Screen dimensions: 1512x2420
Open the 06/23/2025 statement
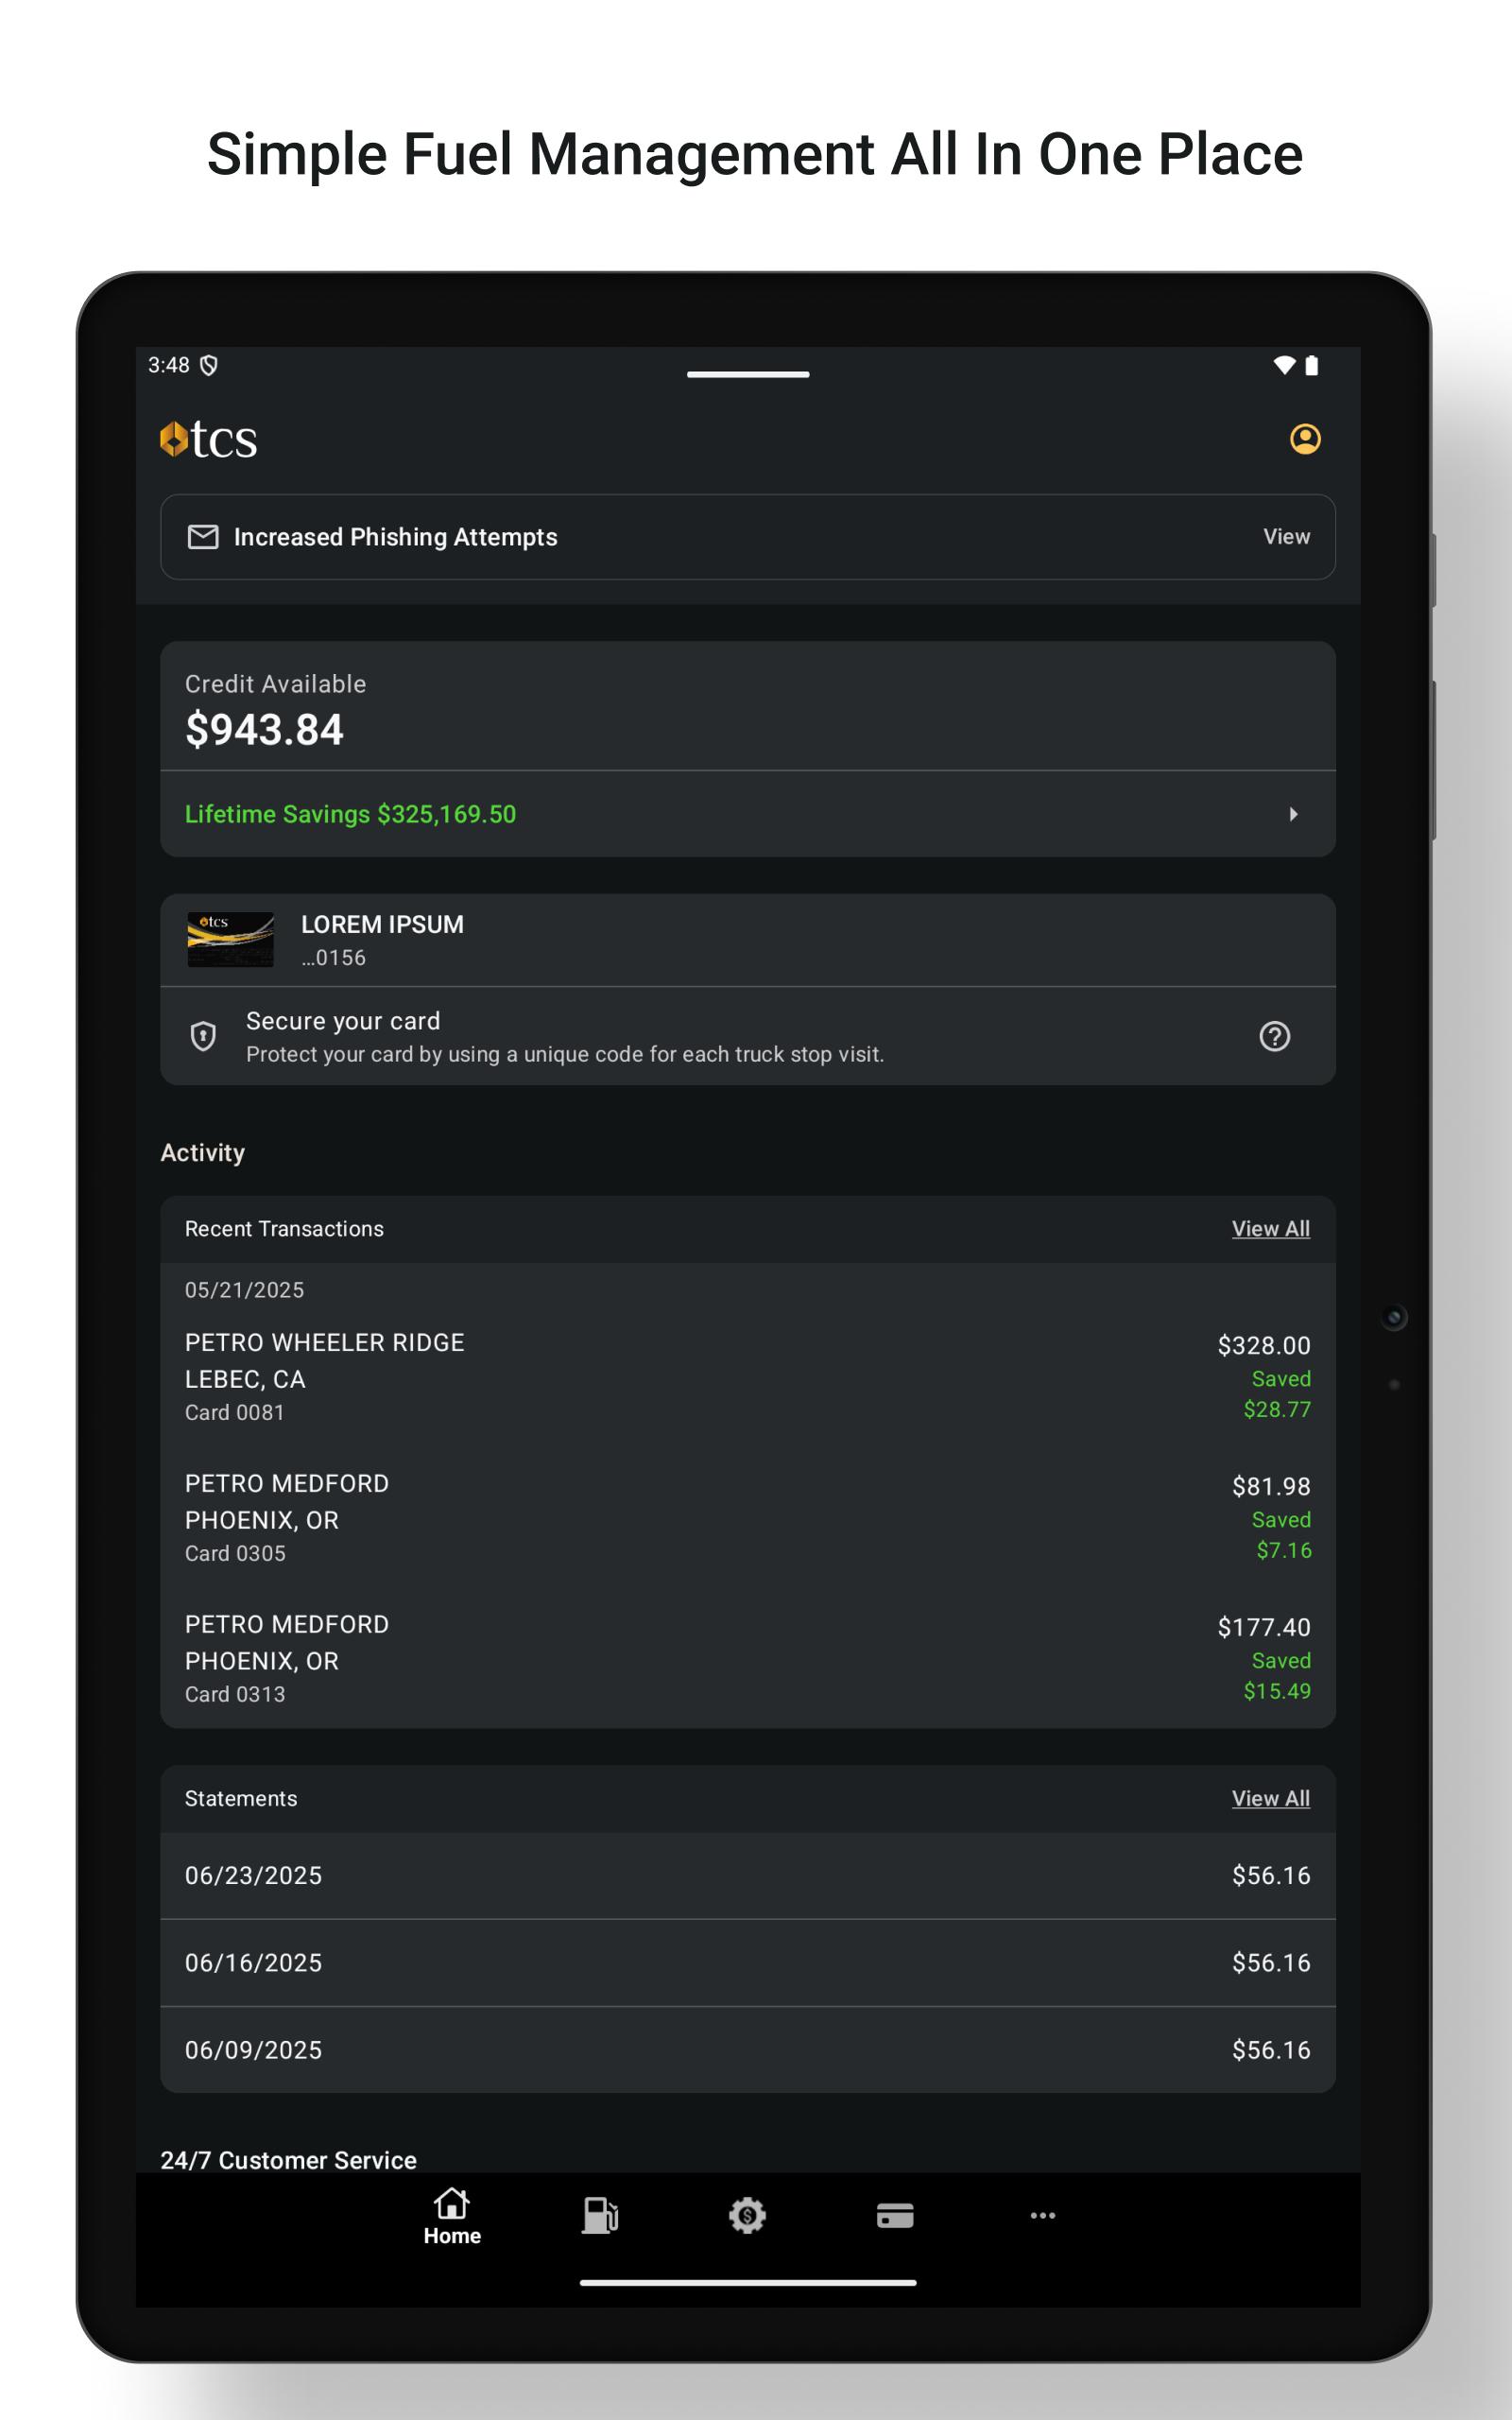748,1875
